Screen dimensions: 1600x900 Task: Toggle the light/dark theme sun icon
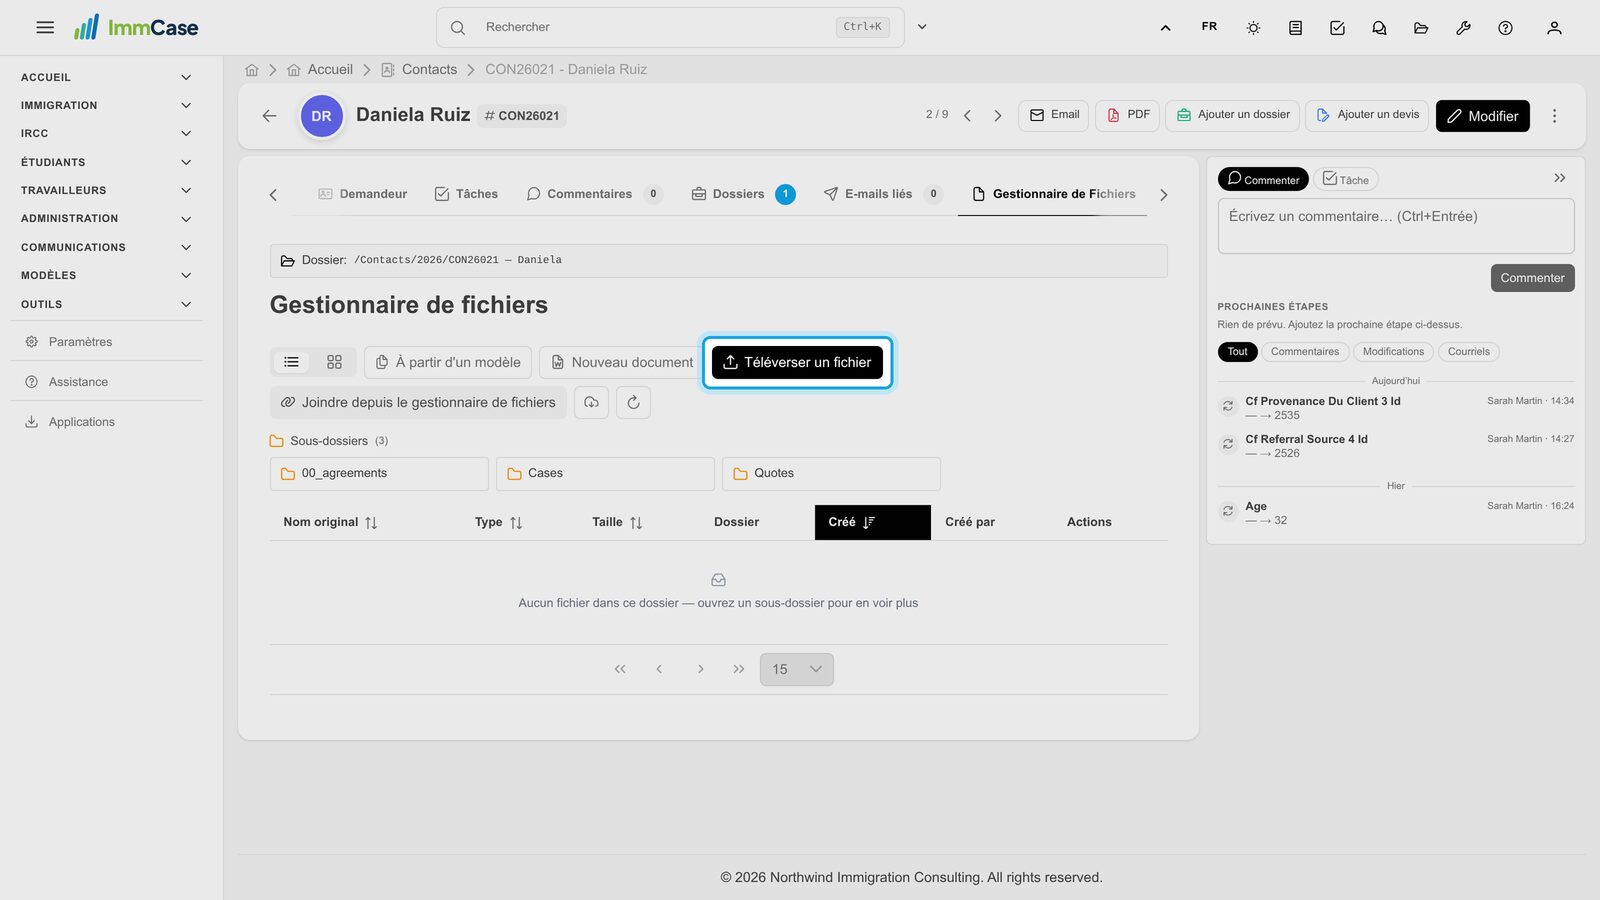[x=1253, y=28]
